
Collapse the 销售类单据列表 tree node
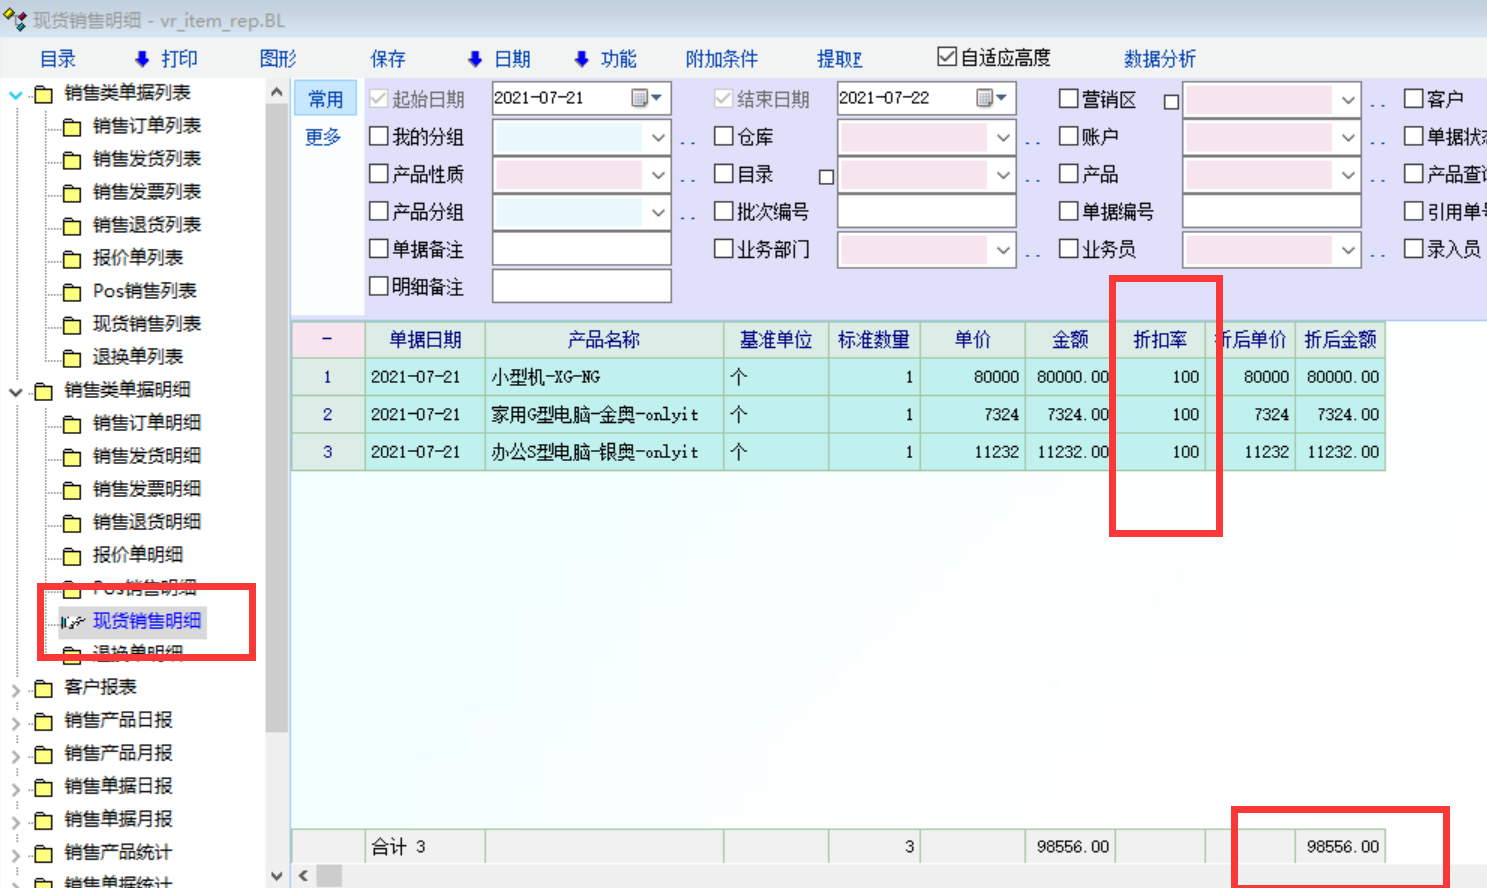click(16, 94)
